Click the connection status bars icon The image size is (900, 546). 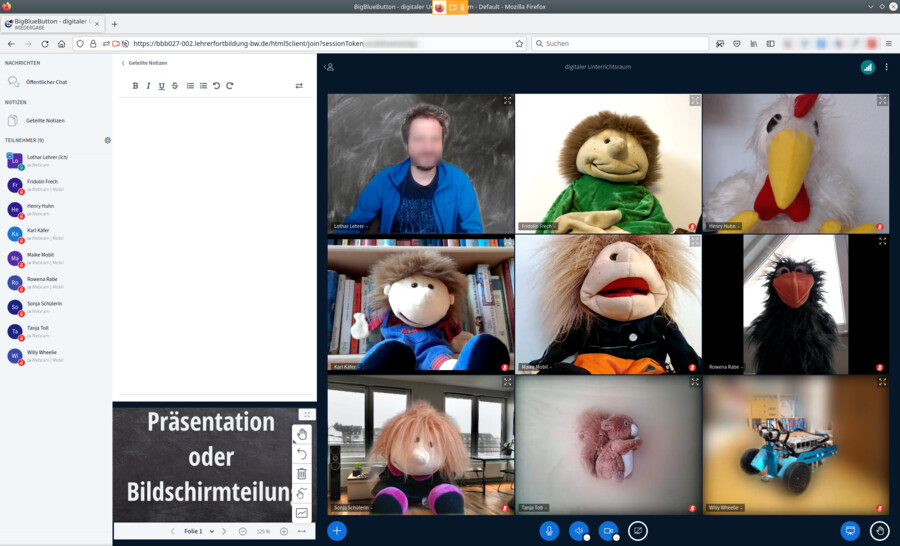pos(867,67)
